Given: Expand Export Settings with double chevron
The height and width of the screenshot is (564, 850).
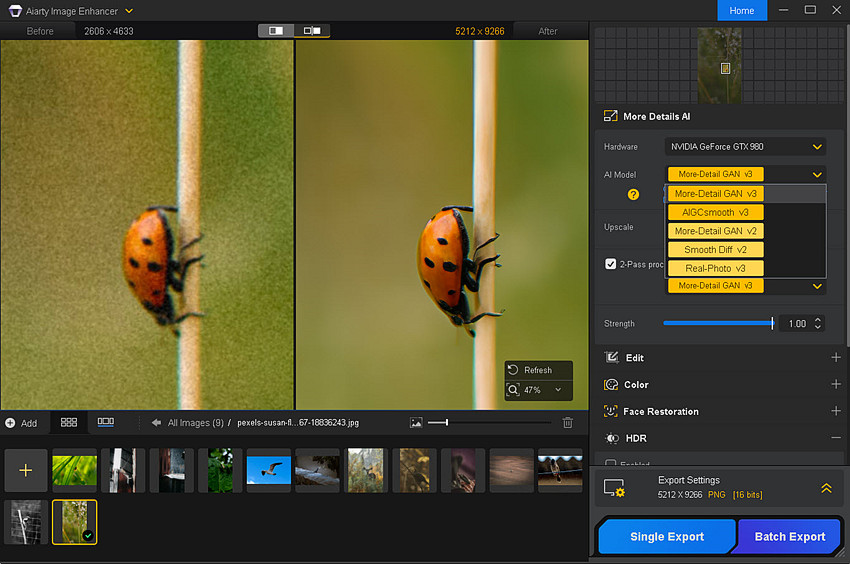Looking at the screenshot, I should coord(826,488).
